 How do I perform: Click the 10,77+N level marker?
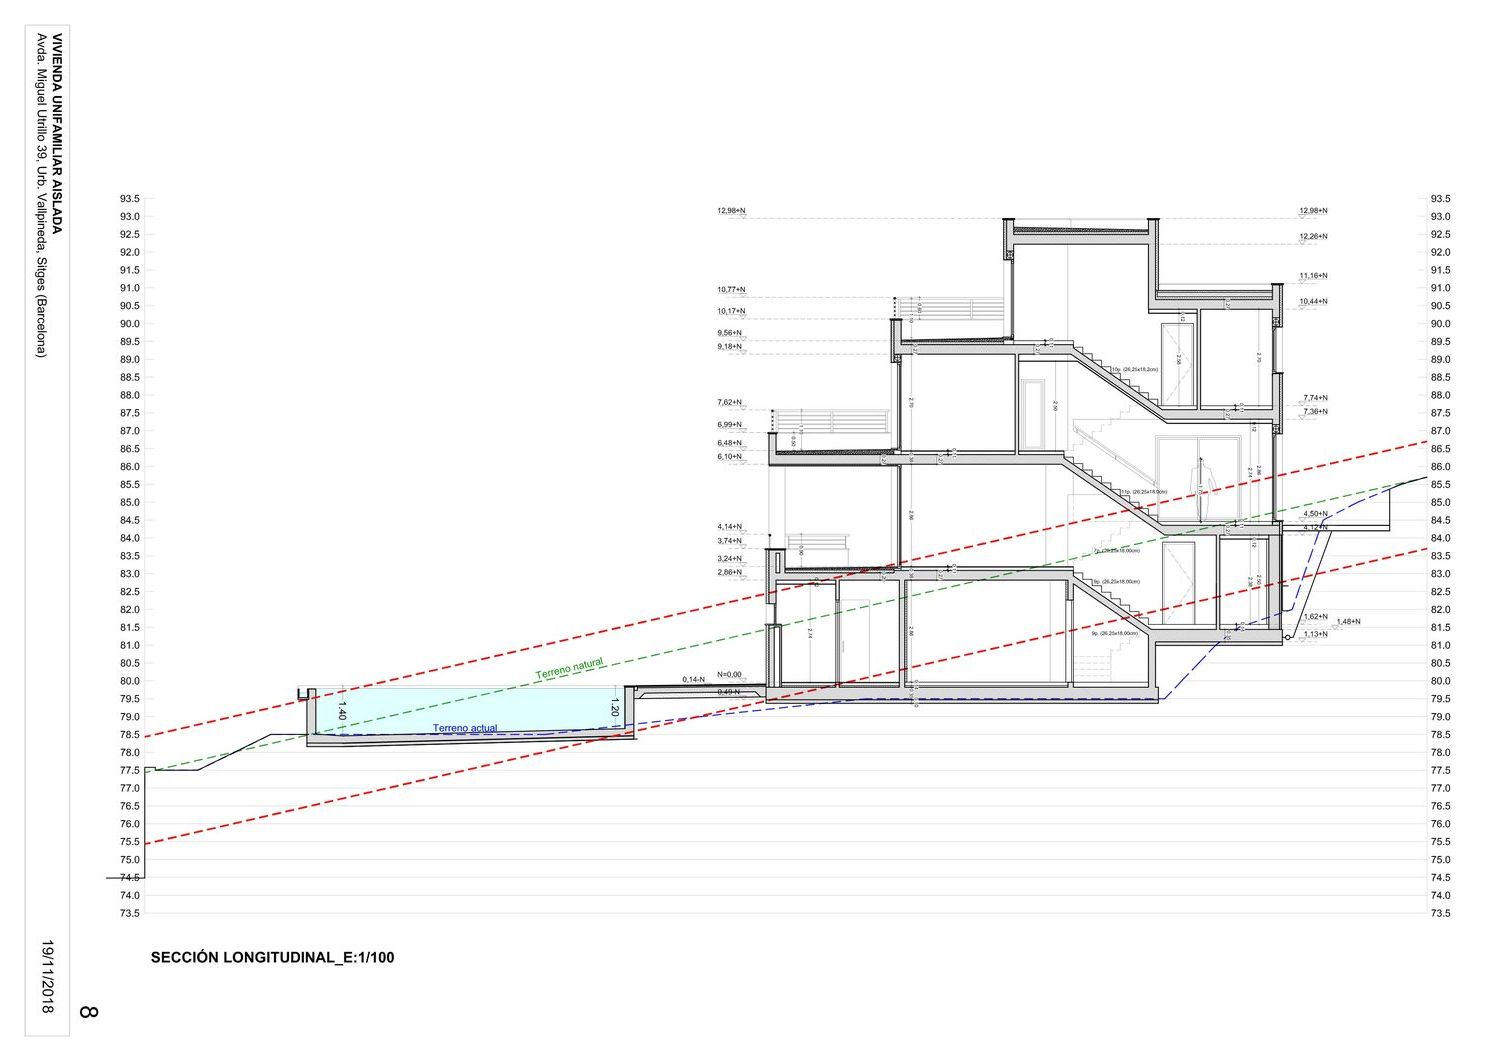pos(730,289)
